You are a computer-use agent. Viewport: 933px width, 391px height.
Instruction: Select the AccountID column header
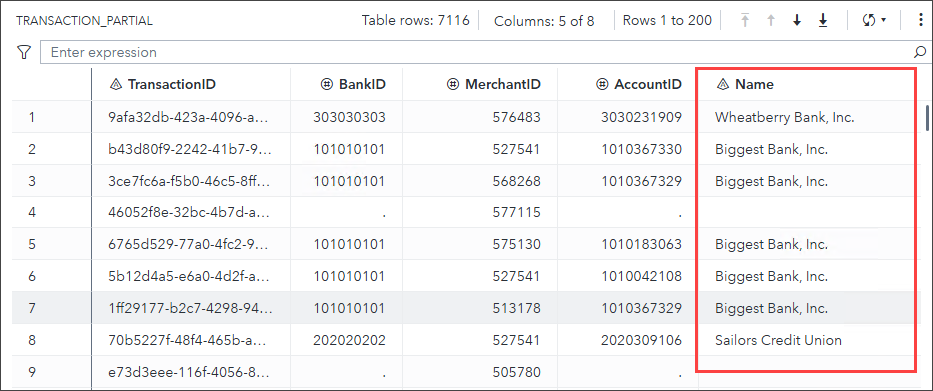point(628,85)
